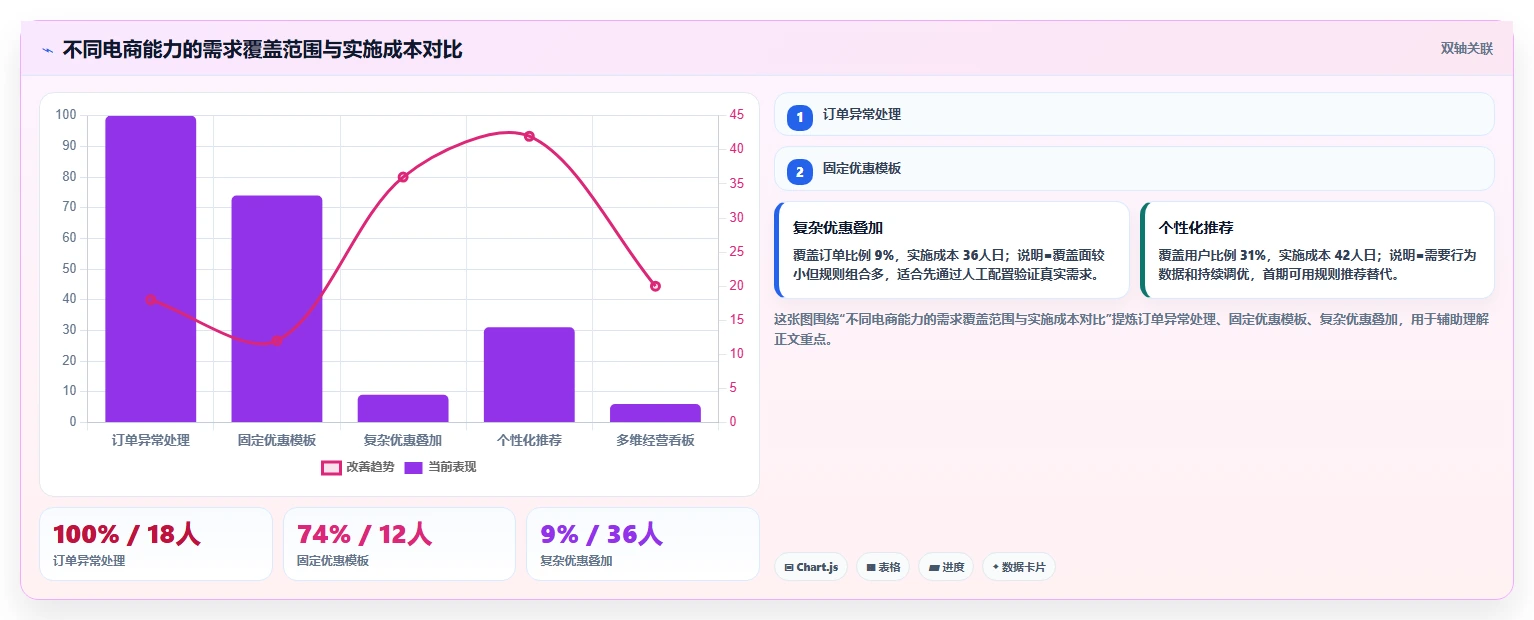
Task: Click the 改善趋势 legend label
Action: (x=370, y=467)
